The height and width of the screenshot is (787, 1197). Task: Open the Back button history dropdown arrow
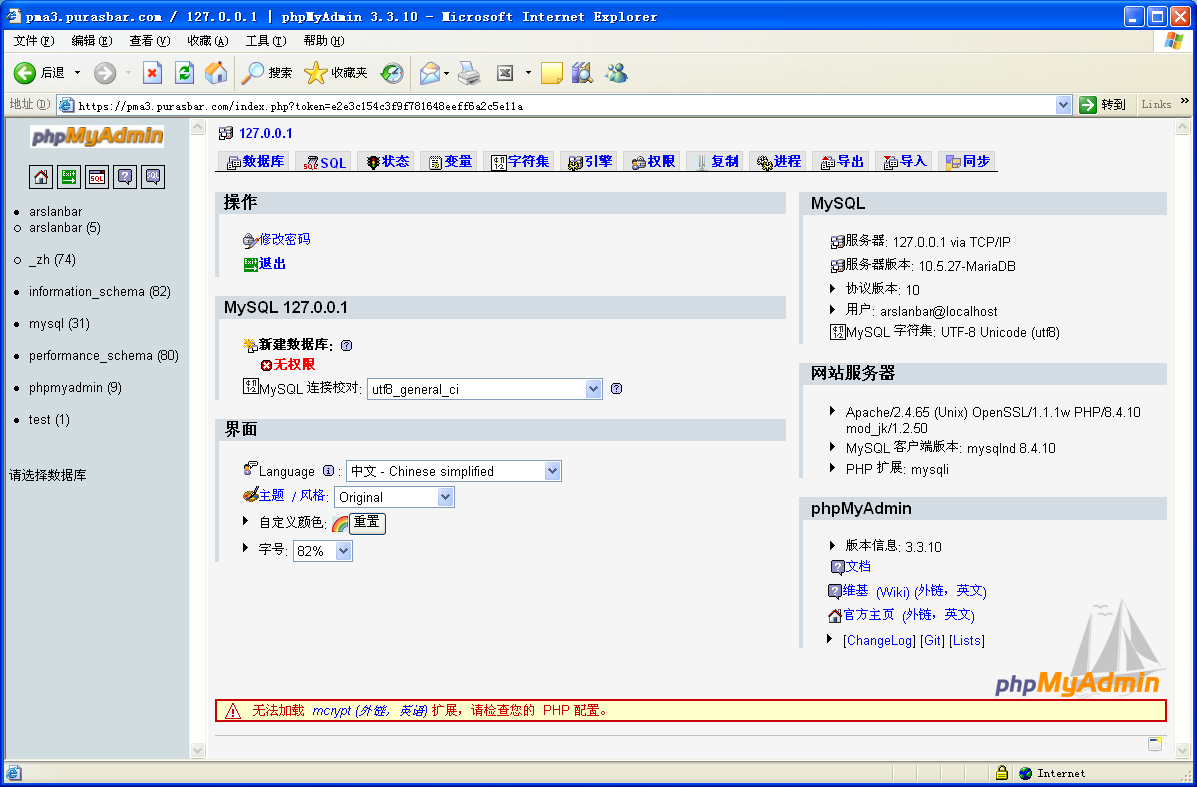(77, 73)
